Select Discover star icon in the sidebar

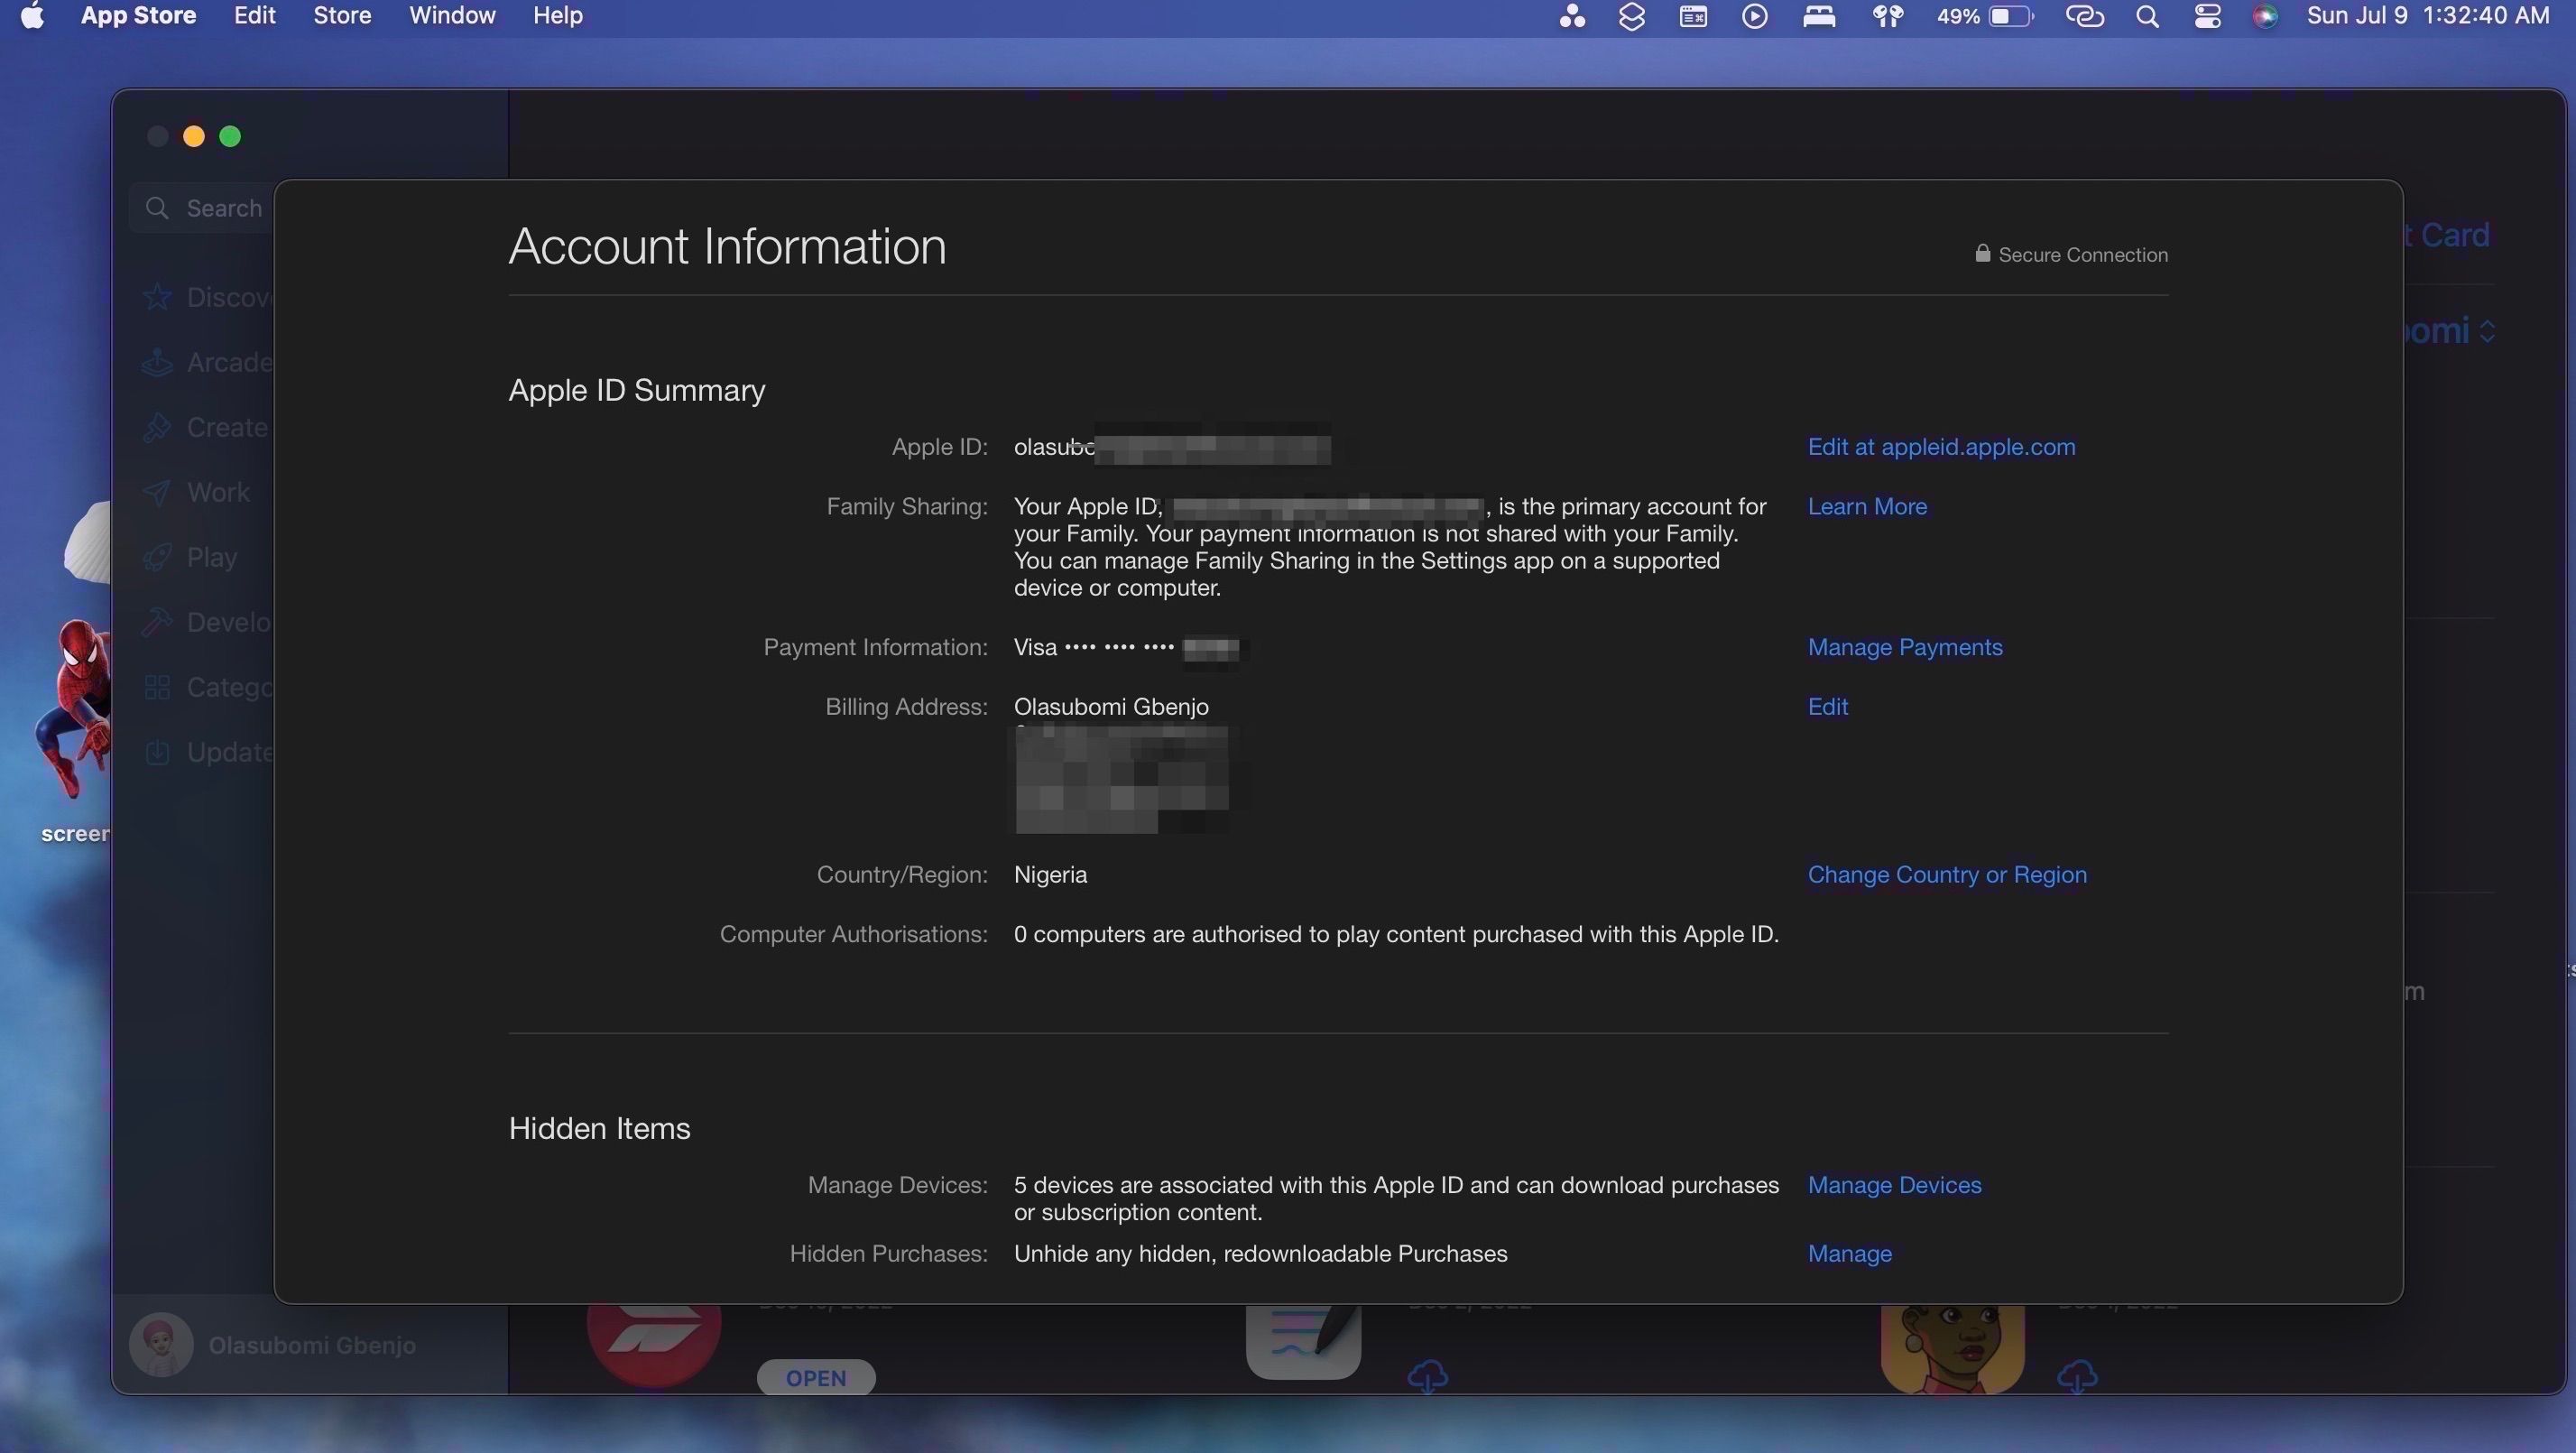[x=157, y=297]
